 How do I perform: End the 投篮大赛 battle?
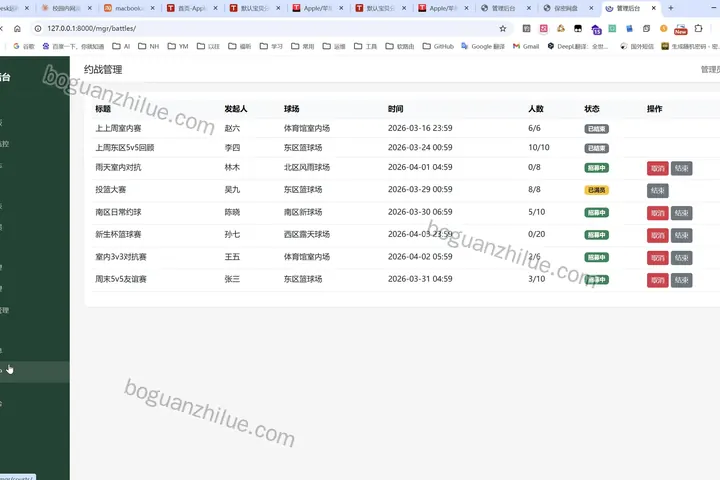(658, 191)
